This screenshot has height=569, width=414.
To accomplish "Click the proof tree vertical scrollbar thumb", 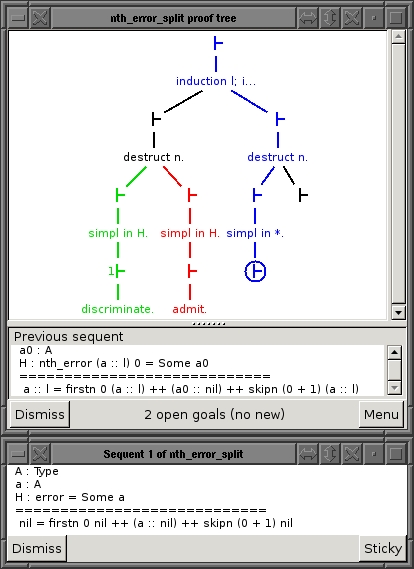I will click(x=398, y=173).
